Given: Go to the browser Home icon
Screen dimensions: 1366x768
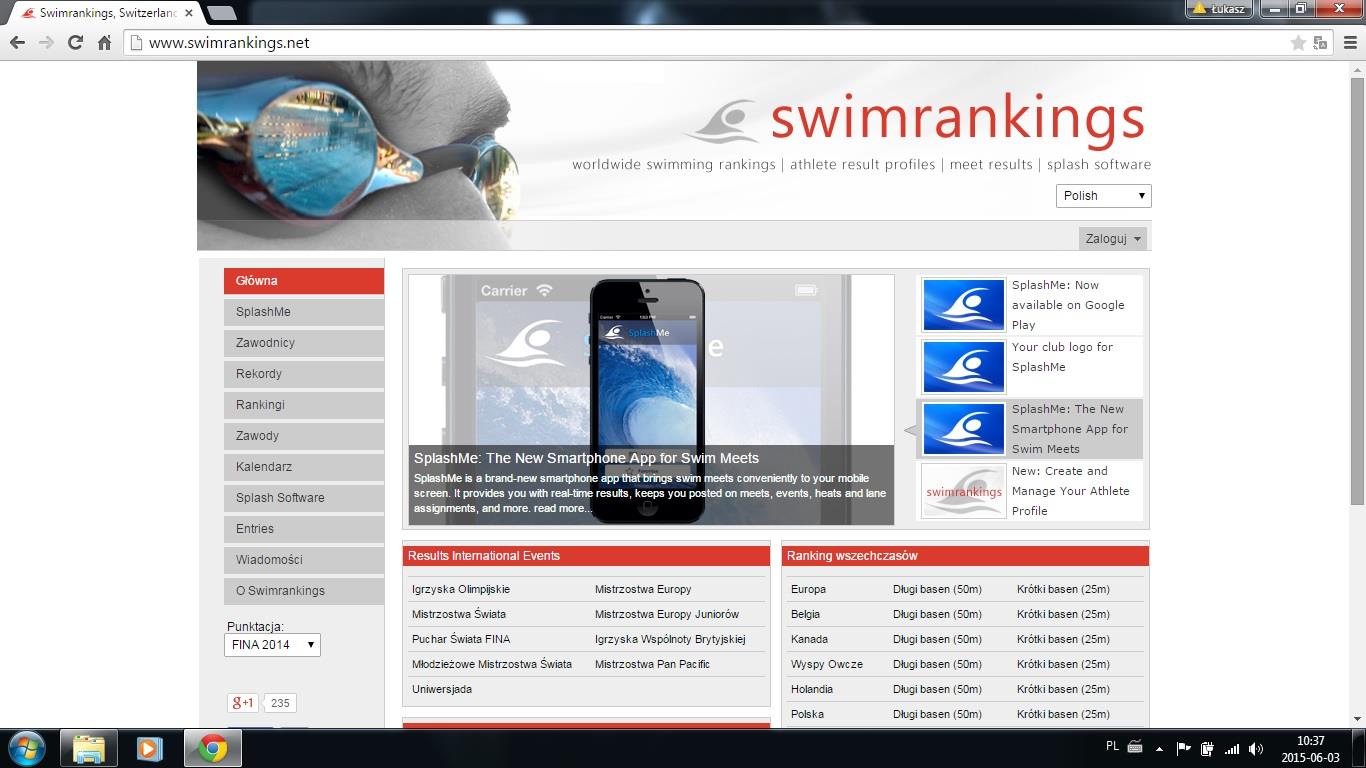Looking at the screenshot, I should [x=104, y=43].
